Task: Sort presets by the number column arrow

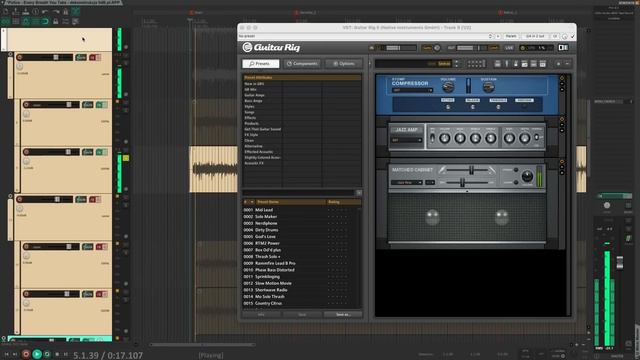Action: (252, 202)
